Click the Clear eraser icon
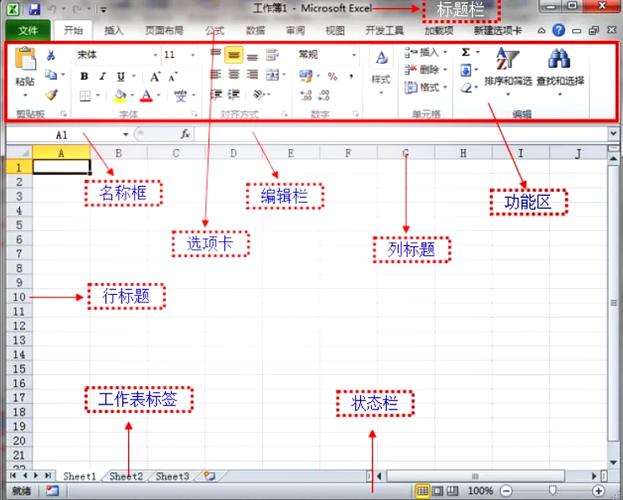Image resolution: width=623 pixels, height=500 pixels. click(x=466, y=88)
